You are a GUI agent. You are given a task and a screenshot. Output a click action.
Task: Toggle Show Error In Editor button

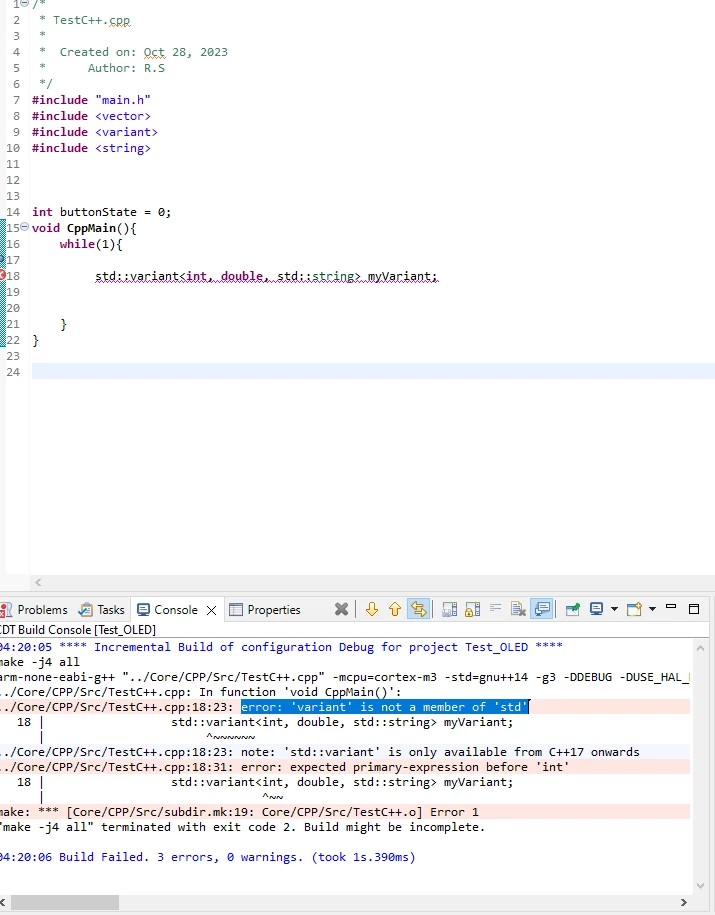point(418,609)
